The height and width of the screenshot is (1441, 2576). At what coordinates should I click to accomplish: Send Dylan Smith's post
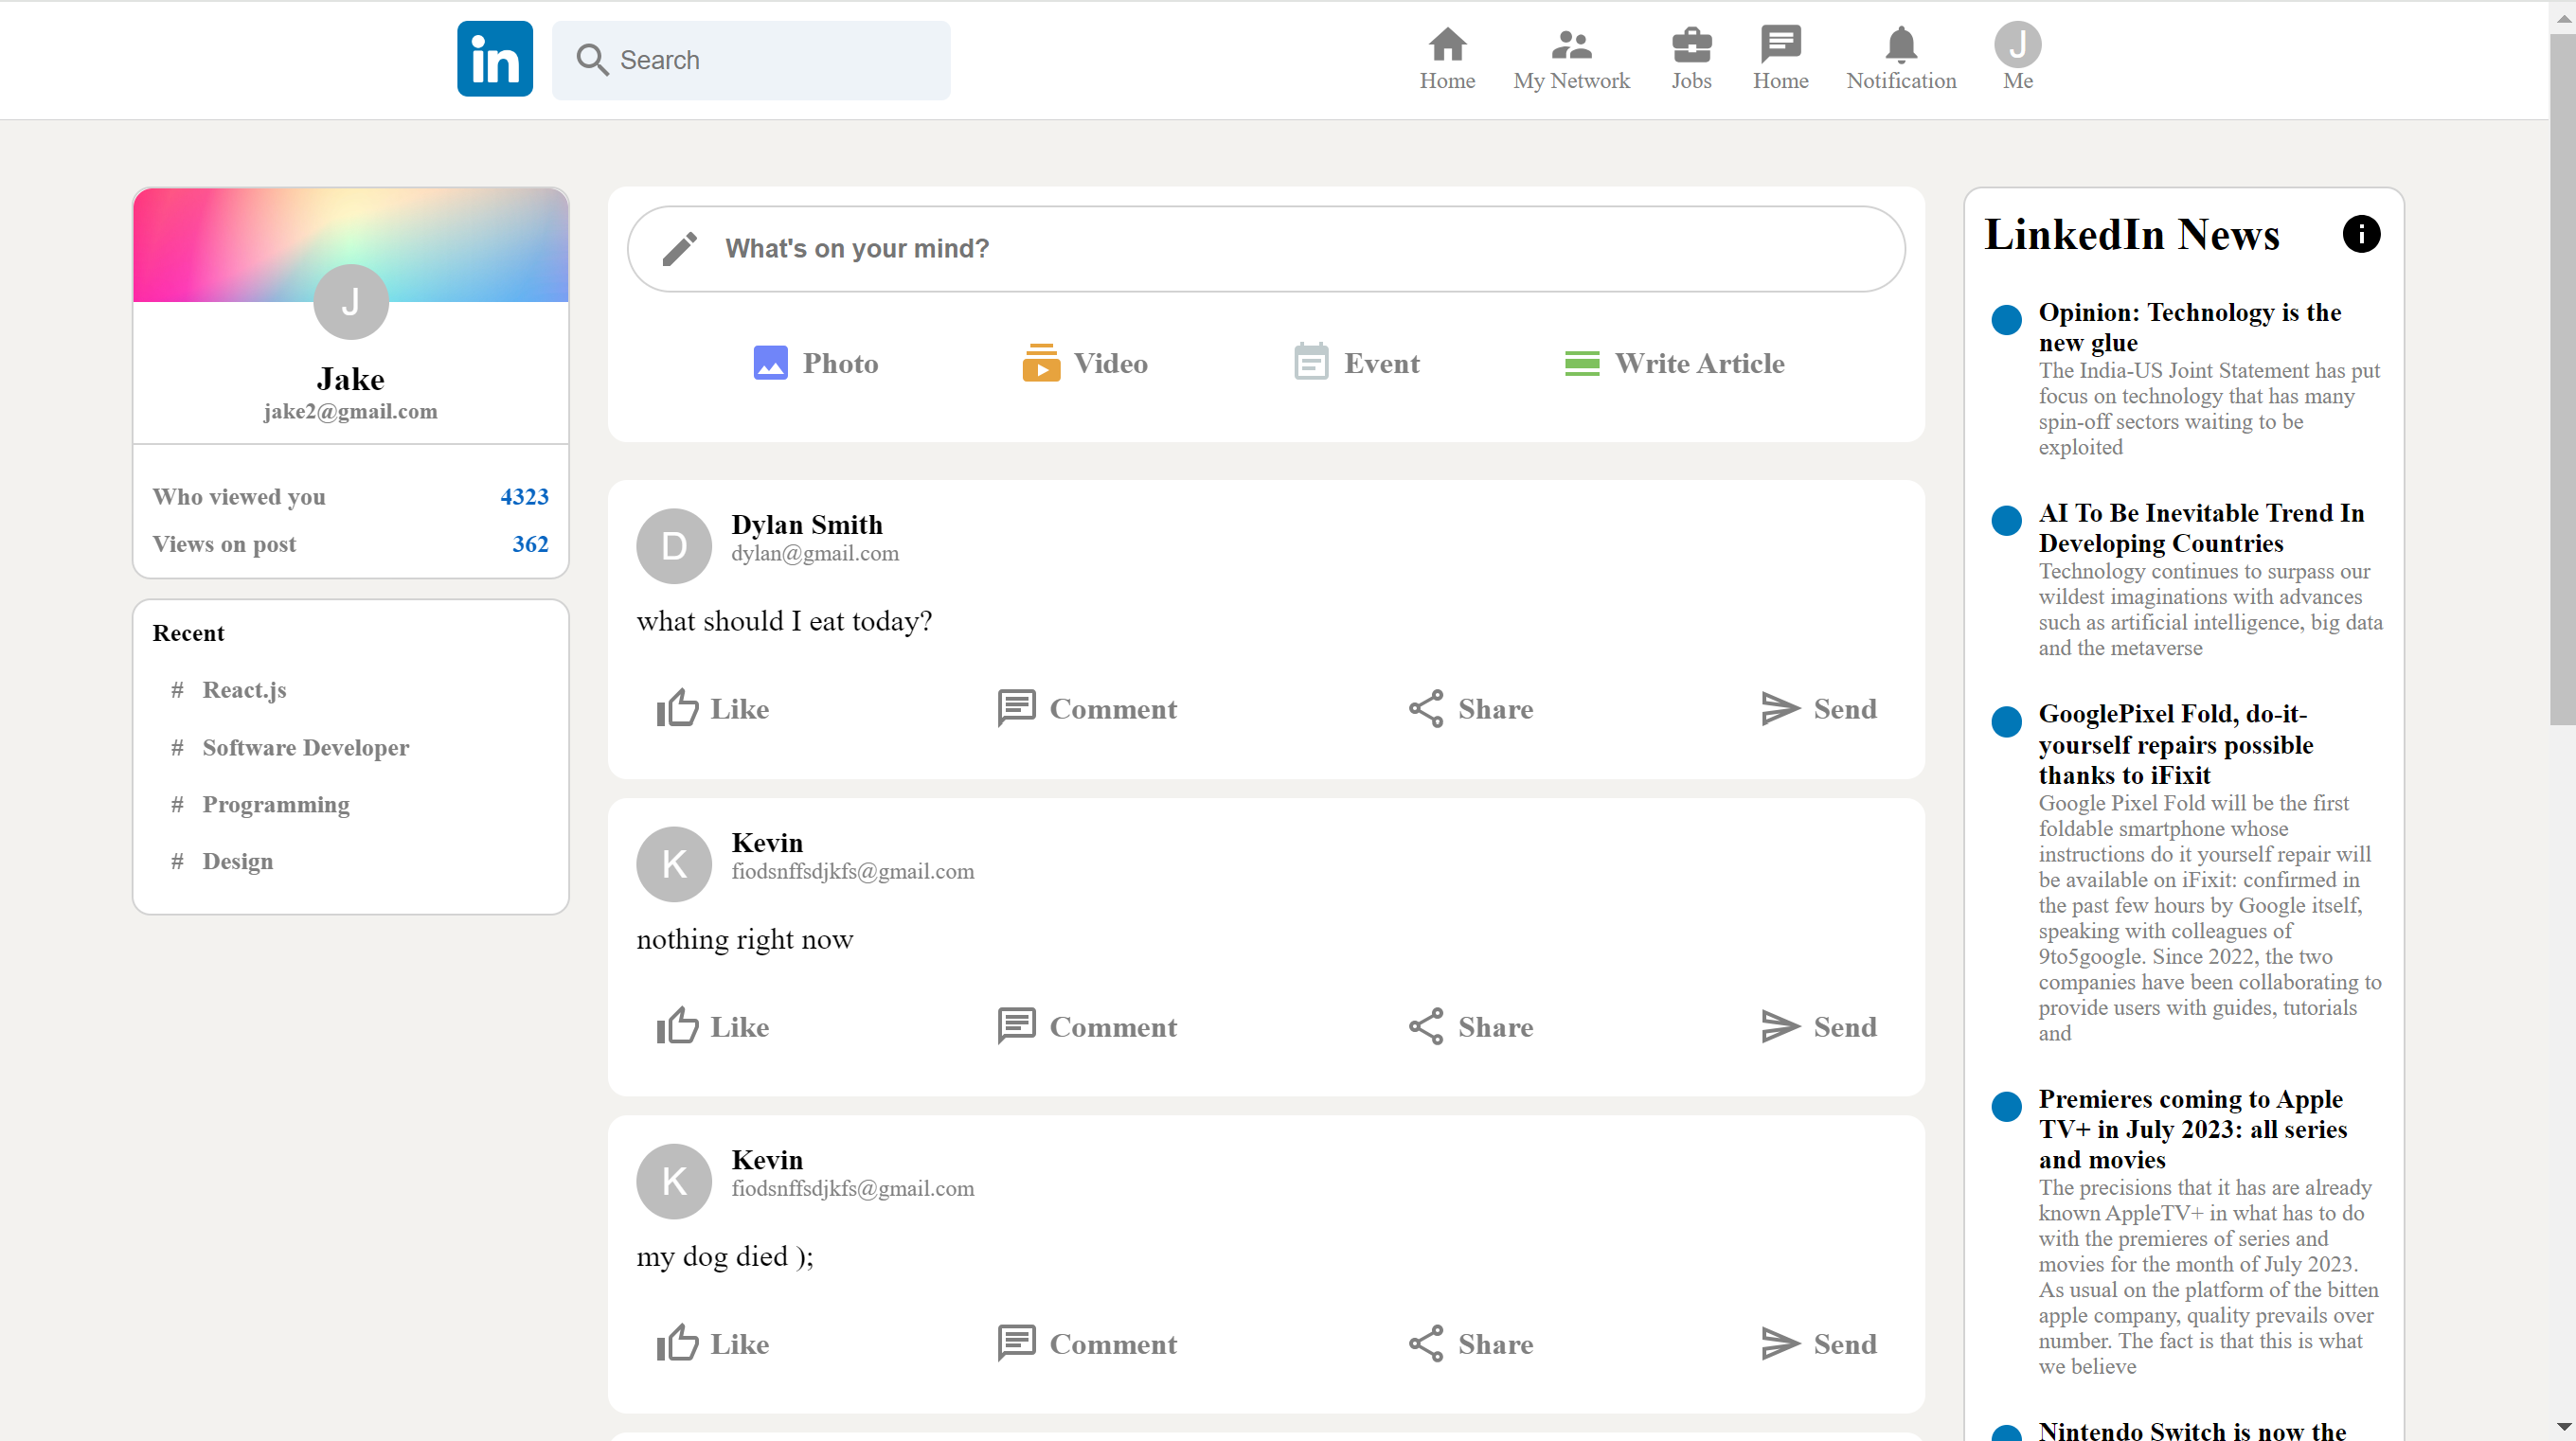[1818, 709]
